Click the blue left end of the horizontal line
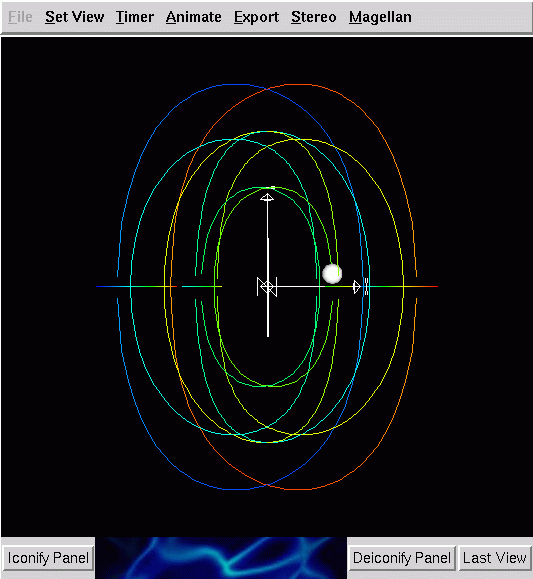This screenshot has width=533, height=579. point(105,286)
